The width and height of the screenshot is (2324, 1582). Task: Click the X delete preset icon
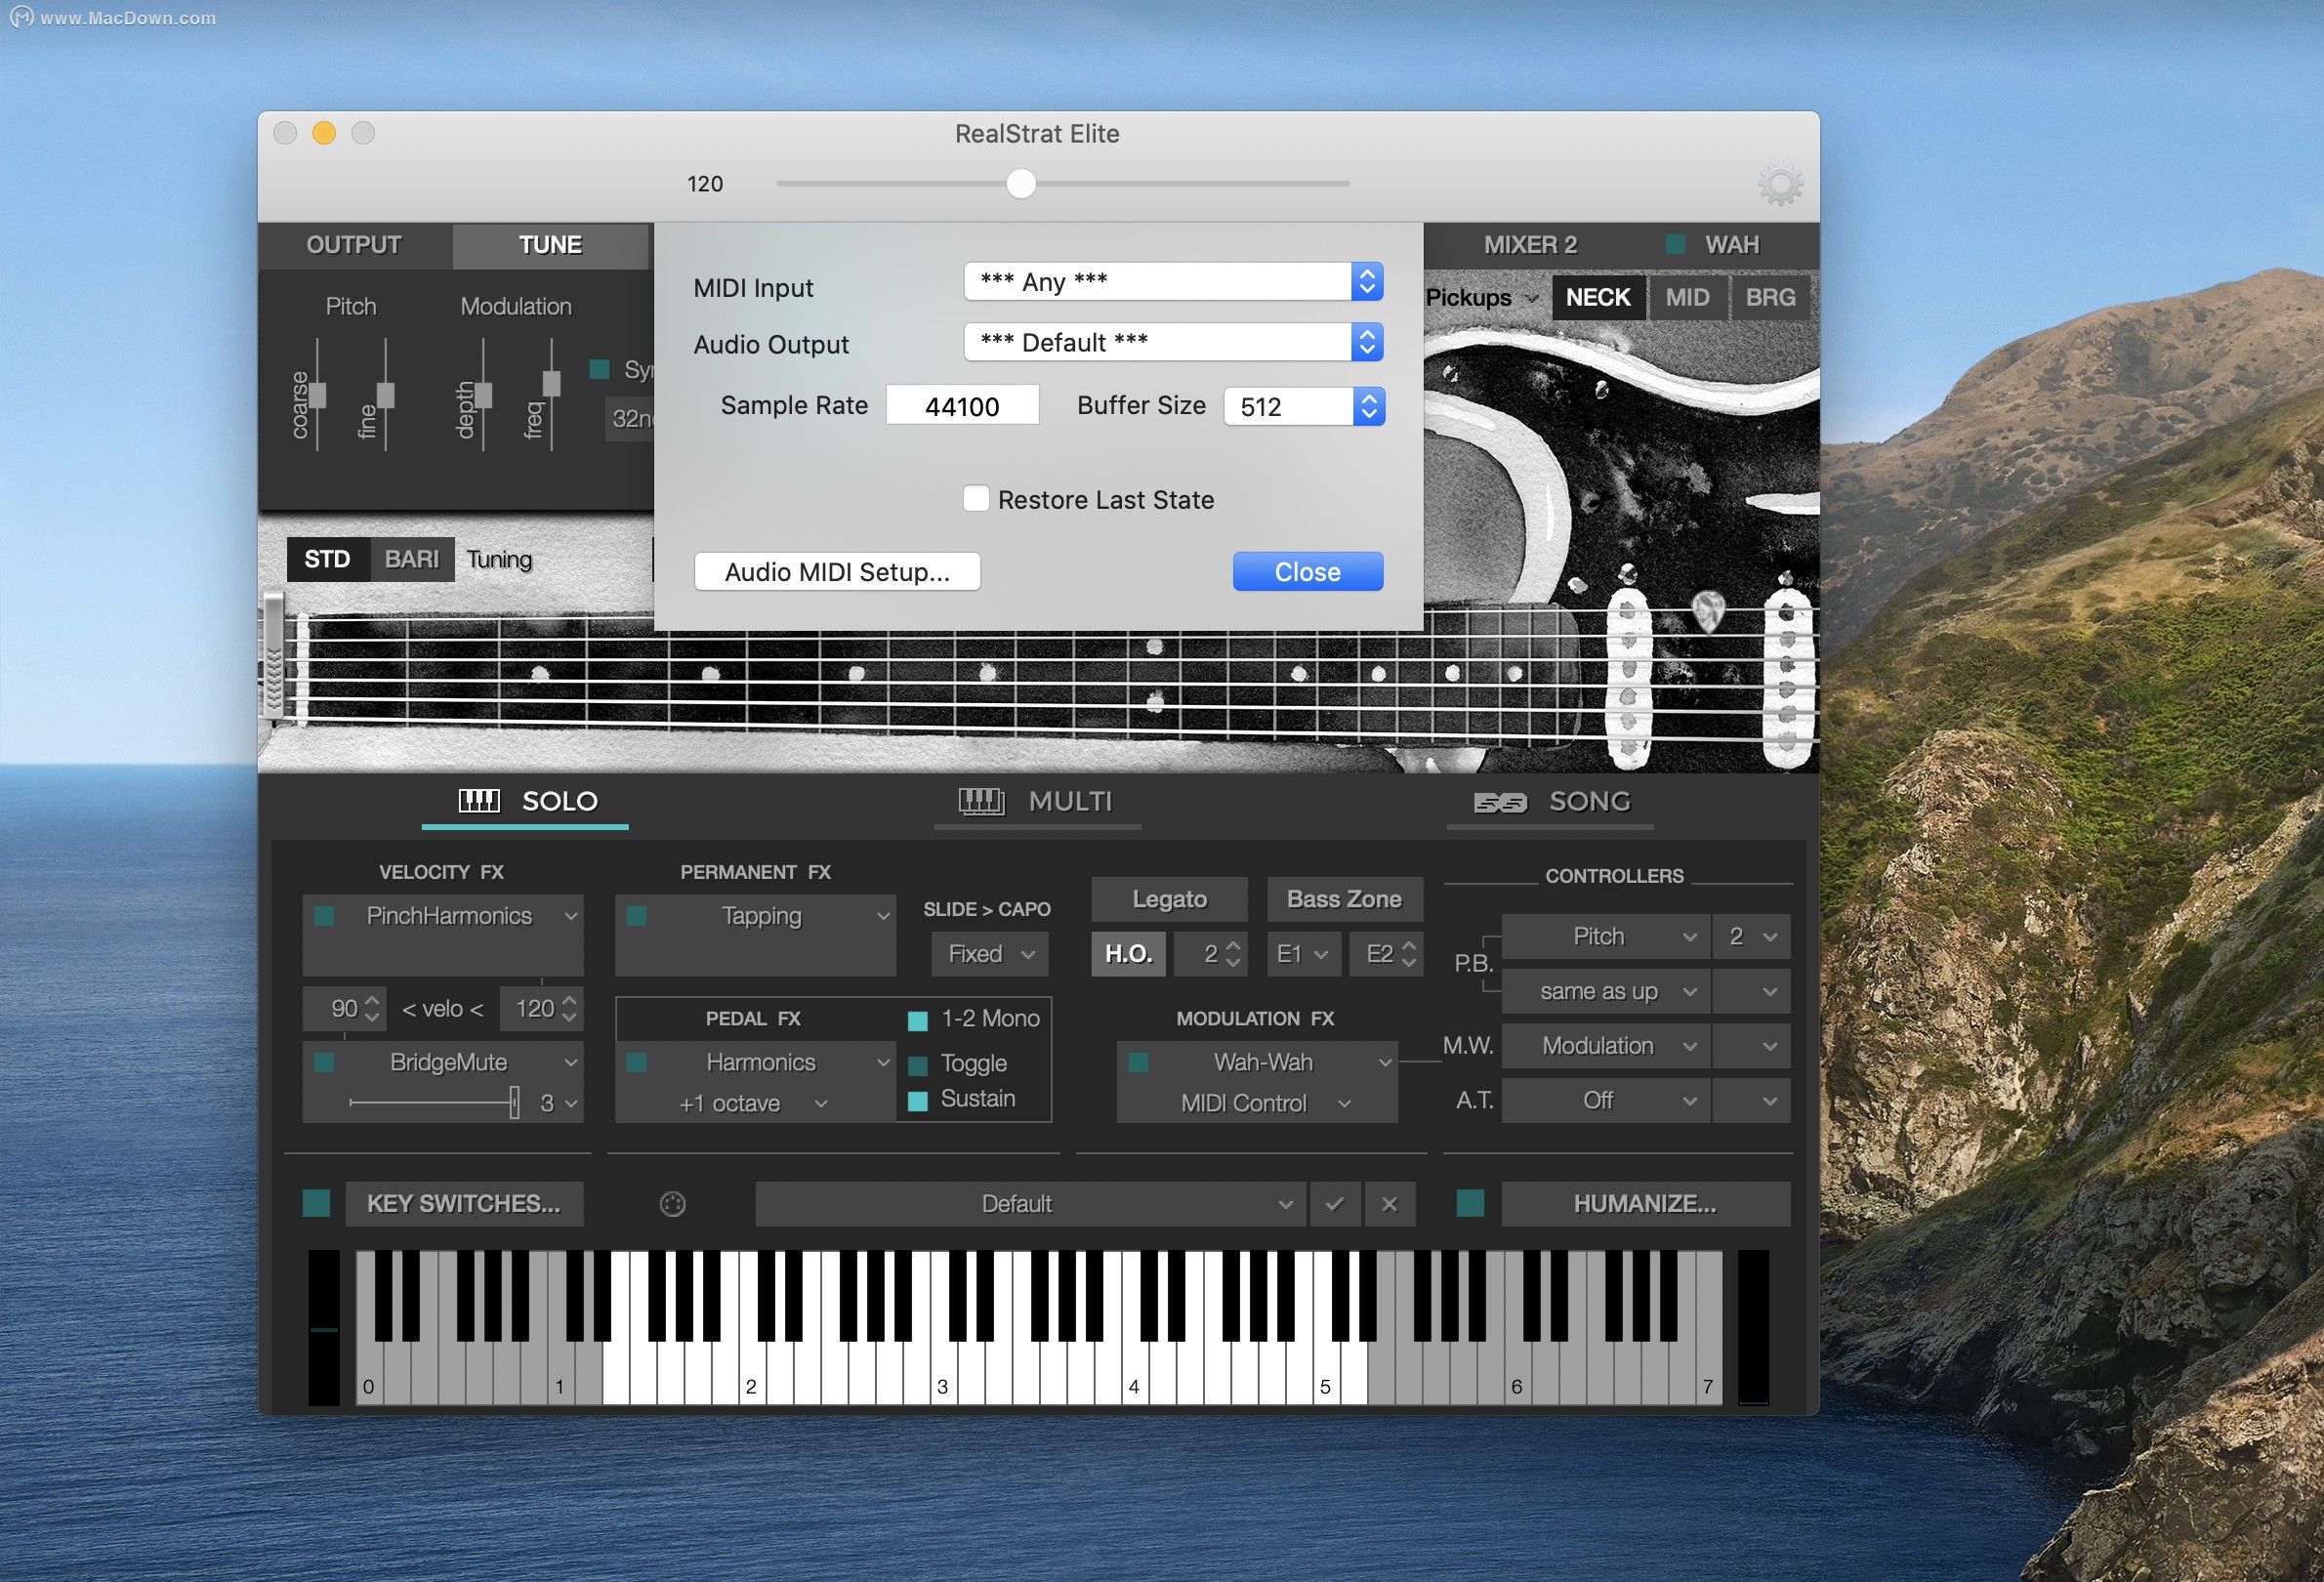1389,1204
